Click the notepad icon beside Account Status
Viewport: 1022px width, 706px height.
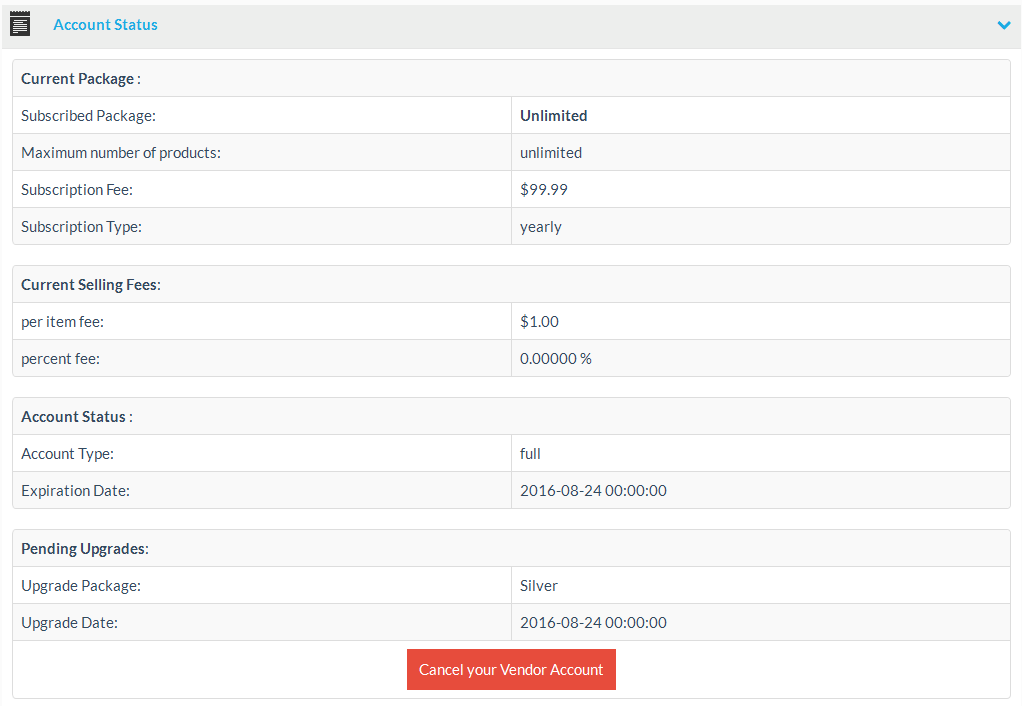click(20, 24)
